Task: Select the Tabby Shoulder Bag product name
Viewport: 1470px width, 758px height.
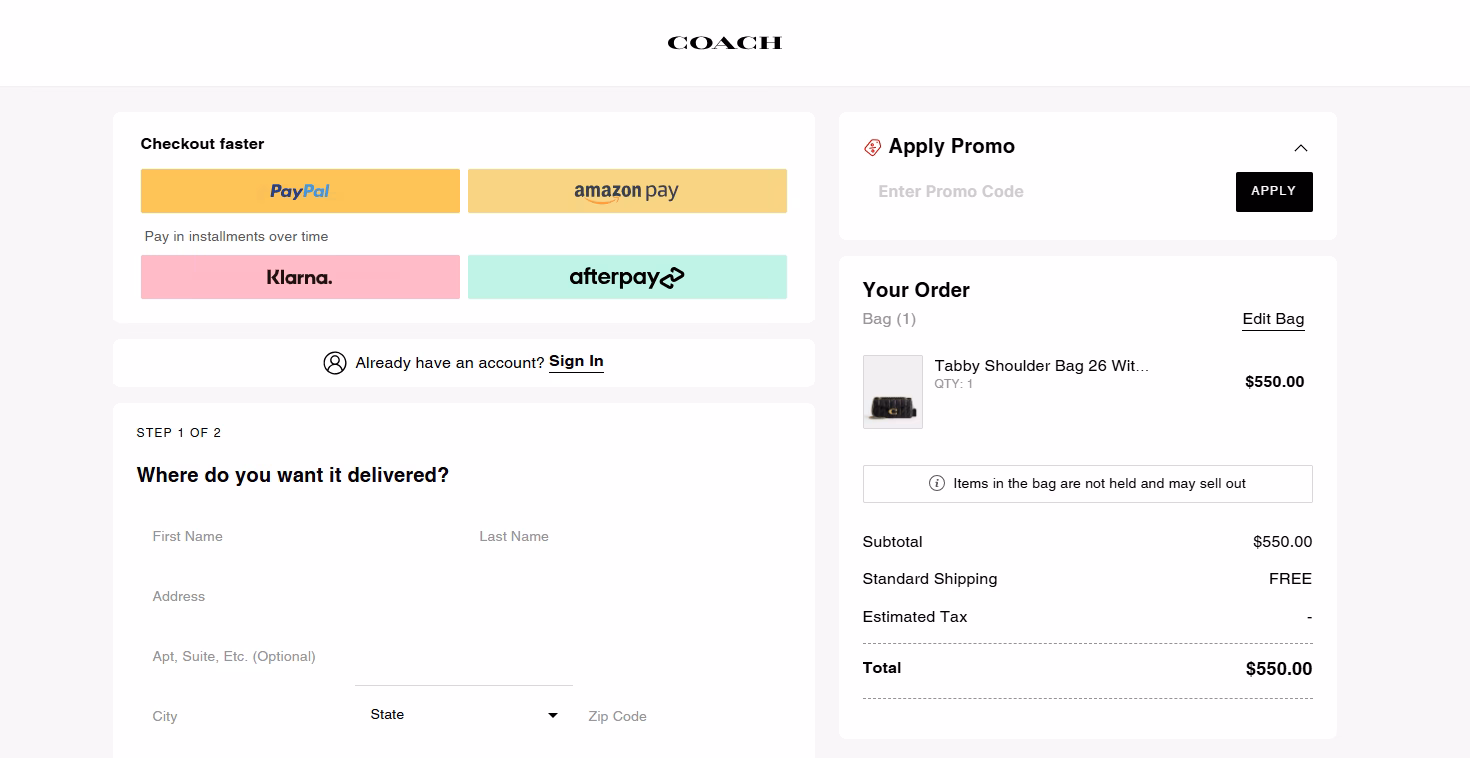Action: [1041, 365]
